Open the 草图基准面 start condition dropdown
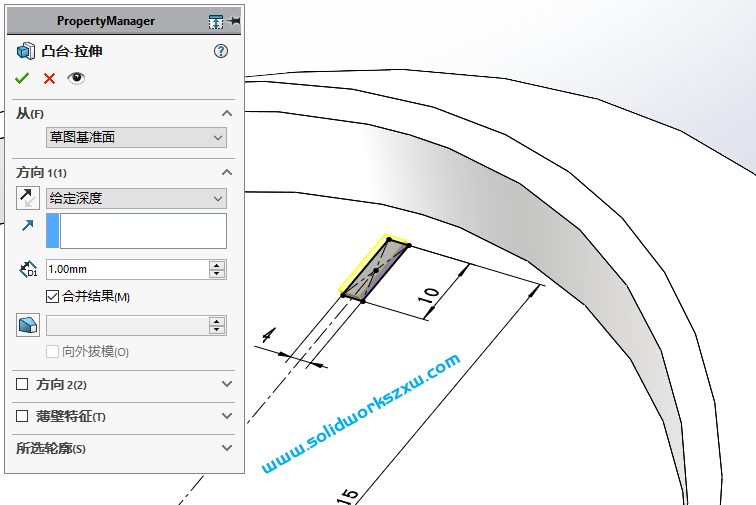Screen dimensions: 756x505 [x=136, y=137]
